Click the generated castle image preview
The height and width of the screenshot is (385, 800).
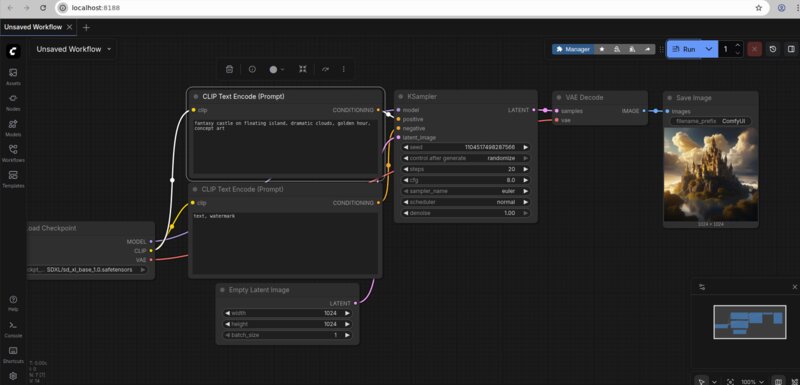(x=711, y=174)
